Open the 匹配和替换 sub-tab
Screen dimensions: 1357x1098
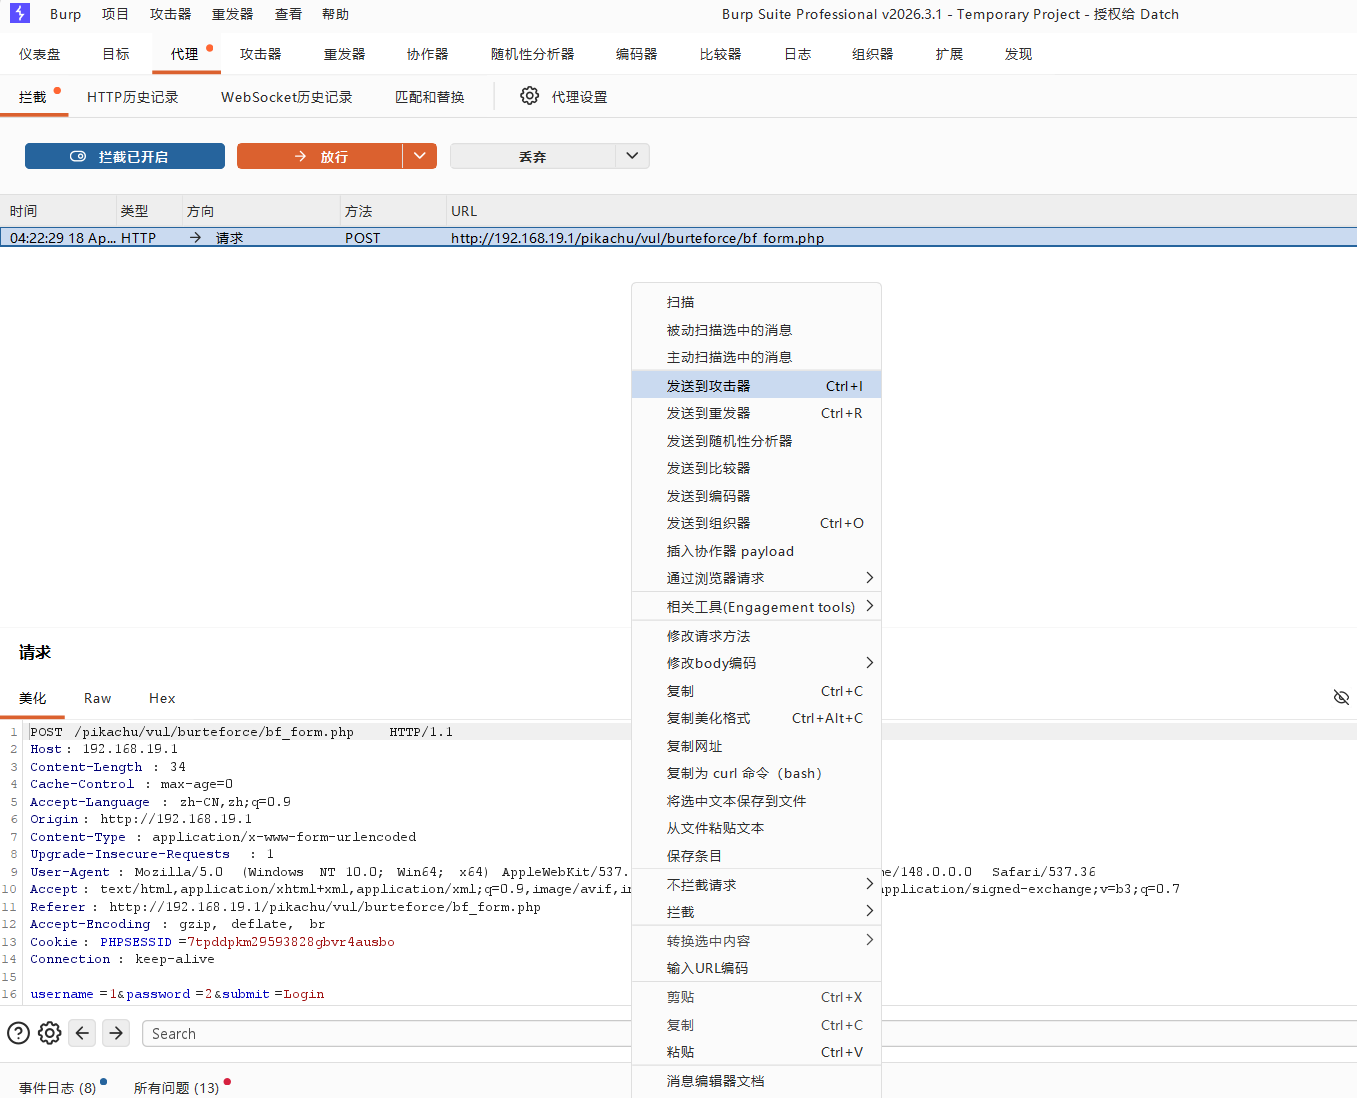(429, 97)
